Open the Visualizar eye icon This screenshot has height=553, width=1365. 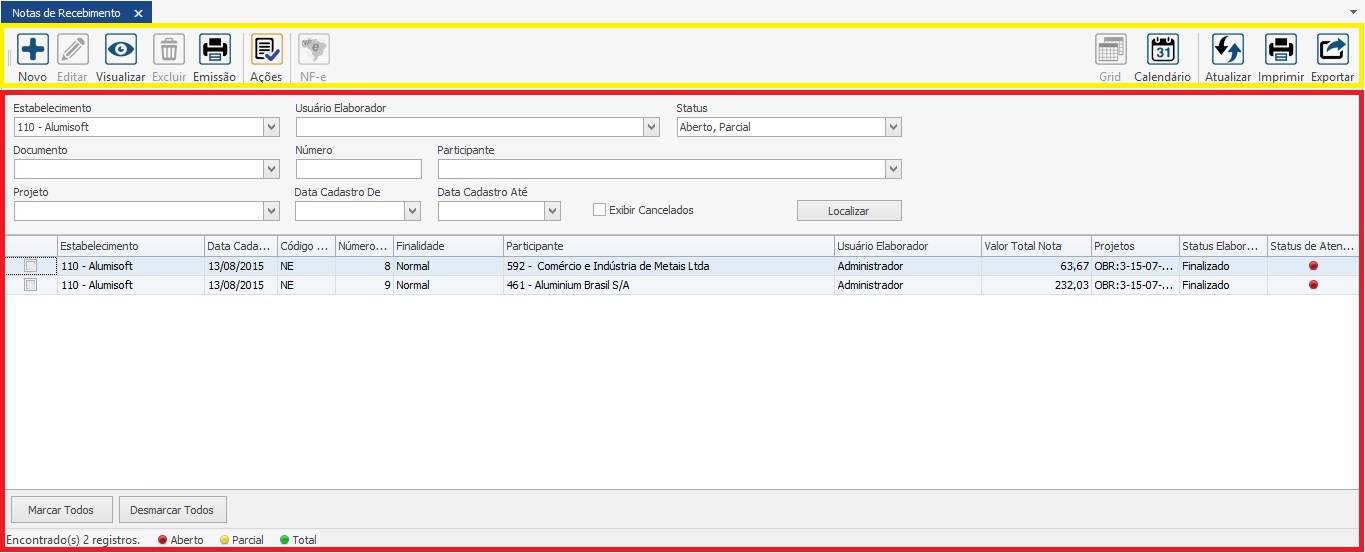click(x=120, y=50)
